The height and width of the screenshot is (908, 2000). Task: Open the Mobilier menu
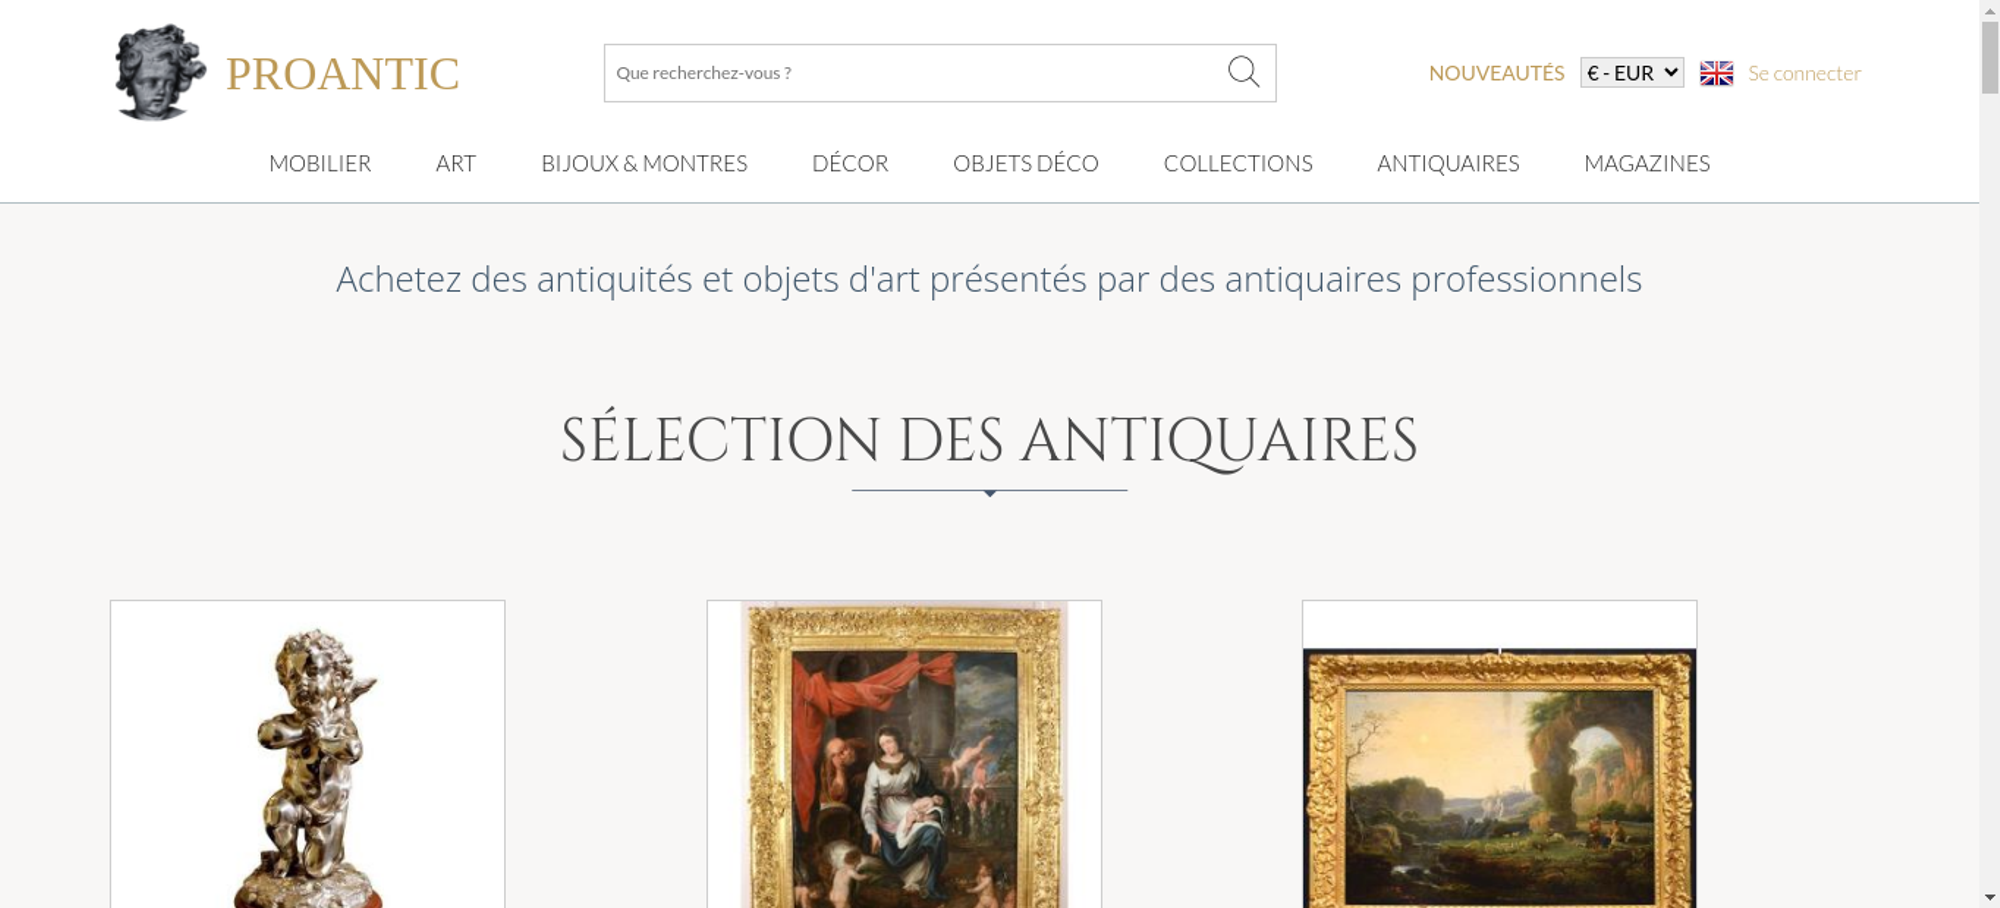(x=320, y=163)
